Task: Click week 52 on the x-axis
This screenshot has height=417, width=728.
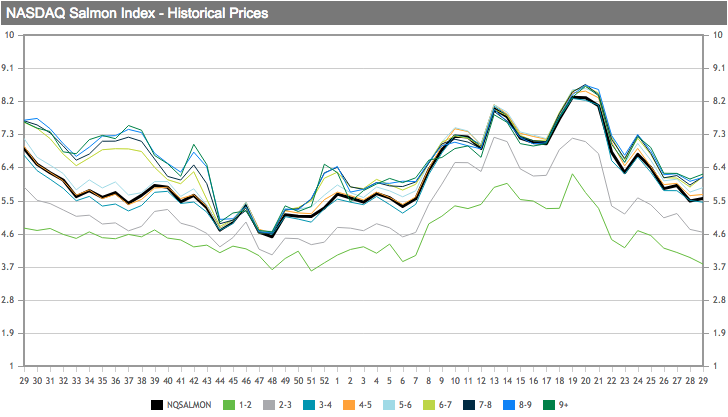Action: [325, 381]
